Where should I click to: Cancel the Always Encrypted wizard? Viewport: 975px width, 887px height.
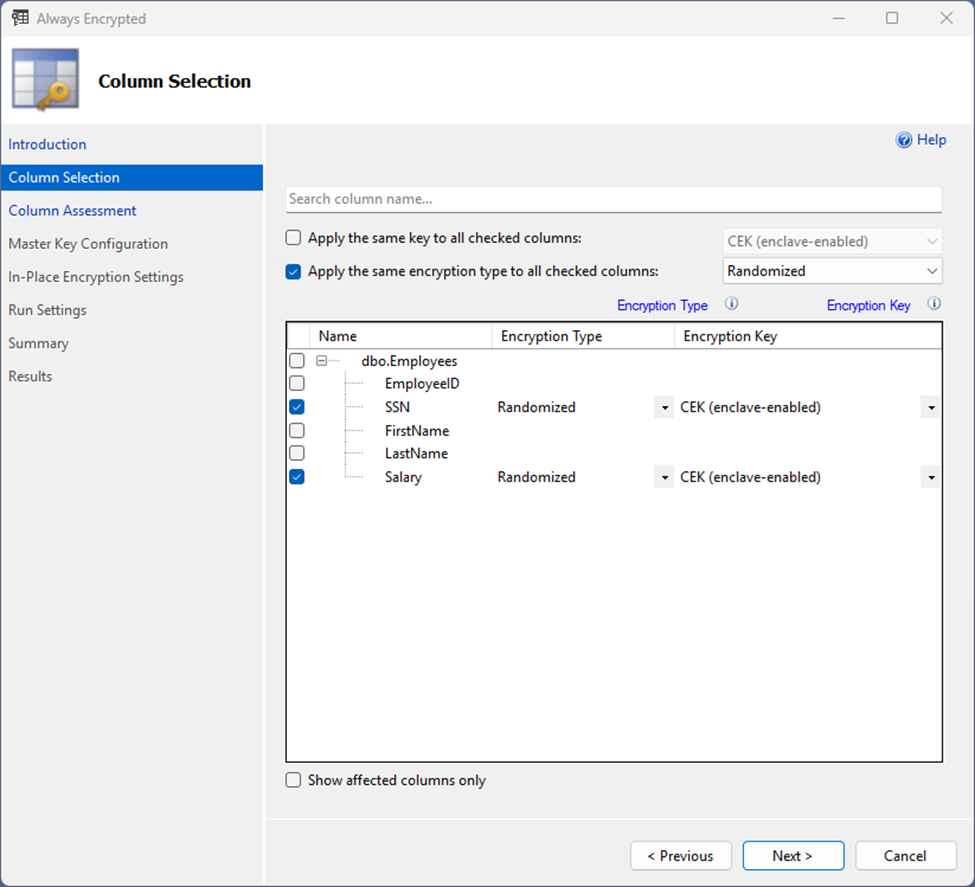(906, 856)
